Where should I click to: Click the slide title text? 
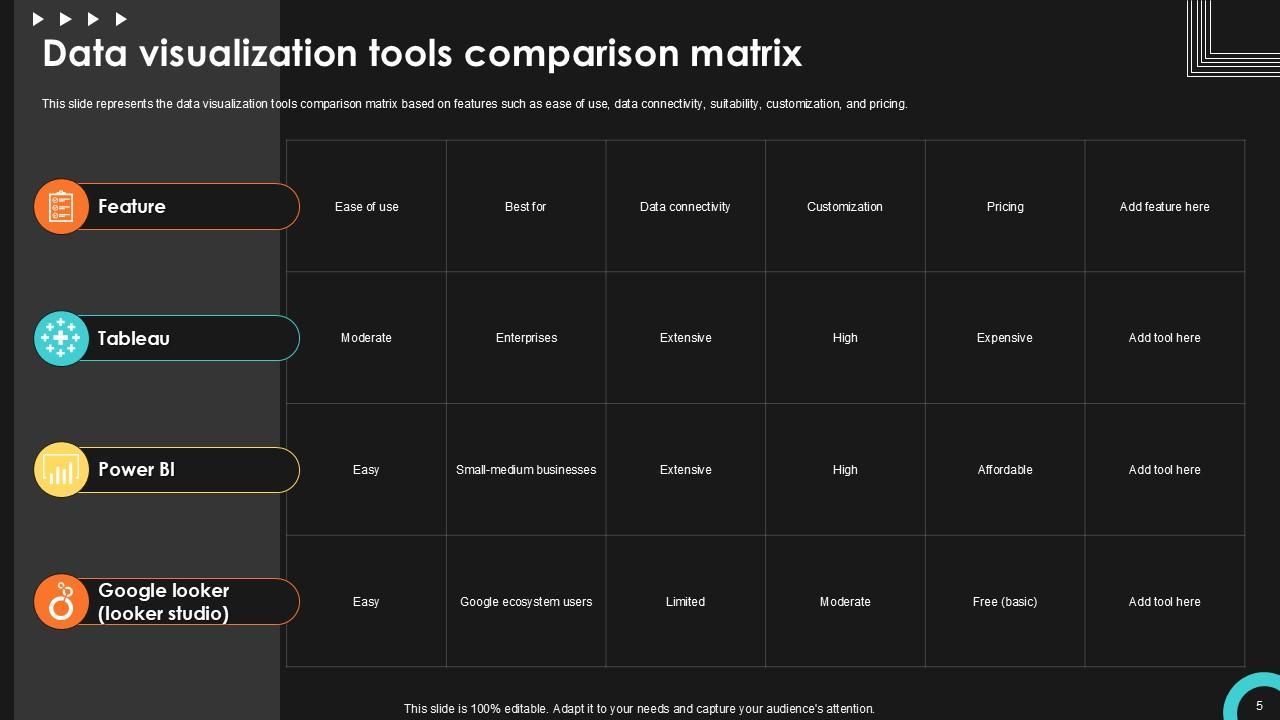(422, 53)
